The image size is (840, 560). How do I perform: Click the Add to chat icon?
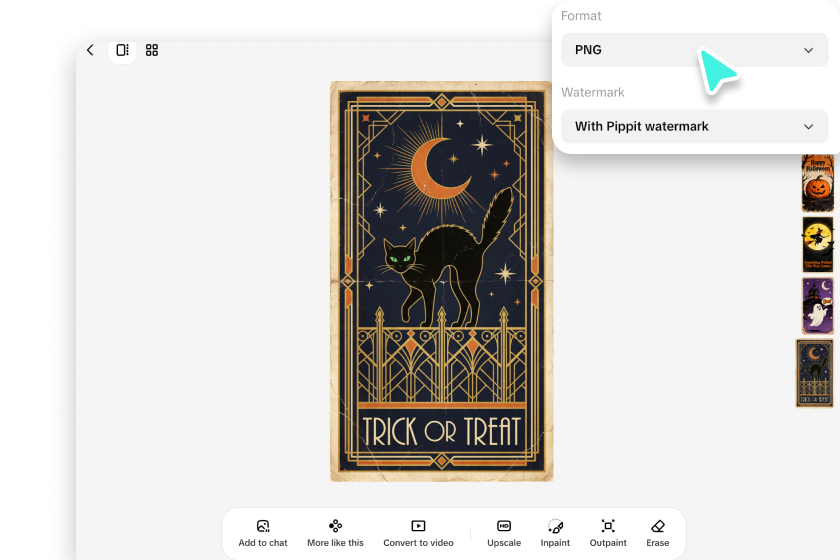pyautogui.click(x=263, y=526)
